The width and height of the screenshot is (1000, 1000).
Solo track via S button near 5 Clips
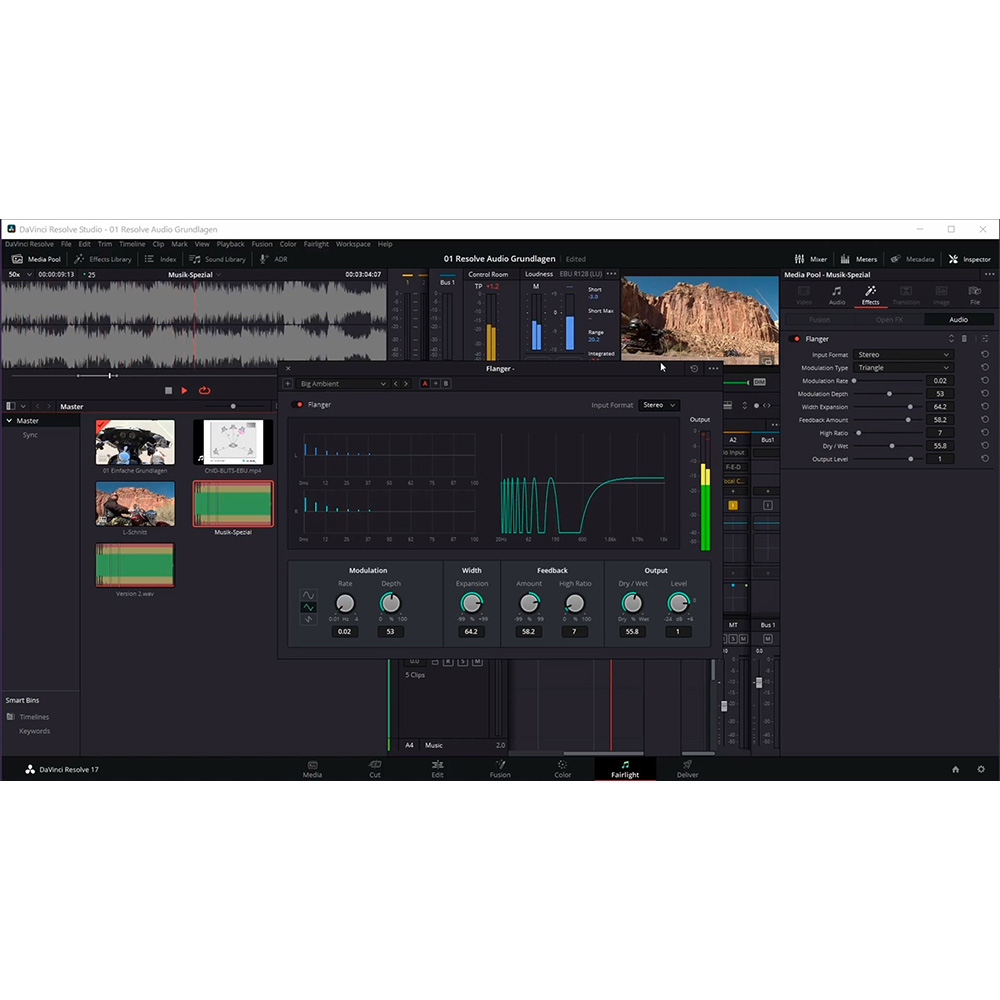tap(463, 661)
